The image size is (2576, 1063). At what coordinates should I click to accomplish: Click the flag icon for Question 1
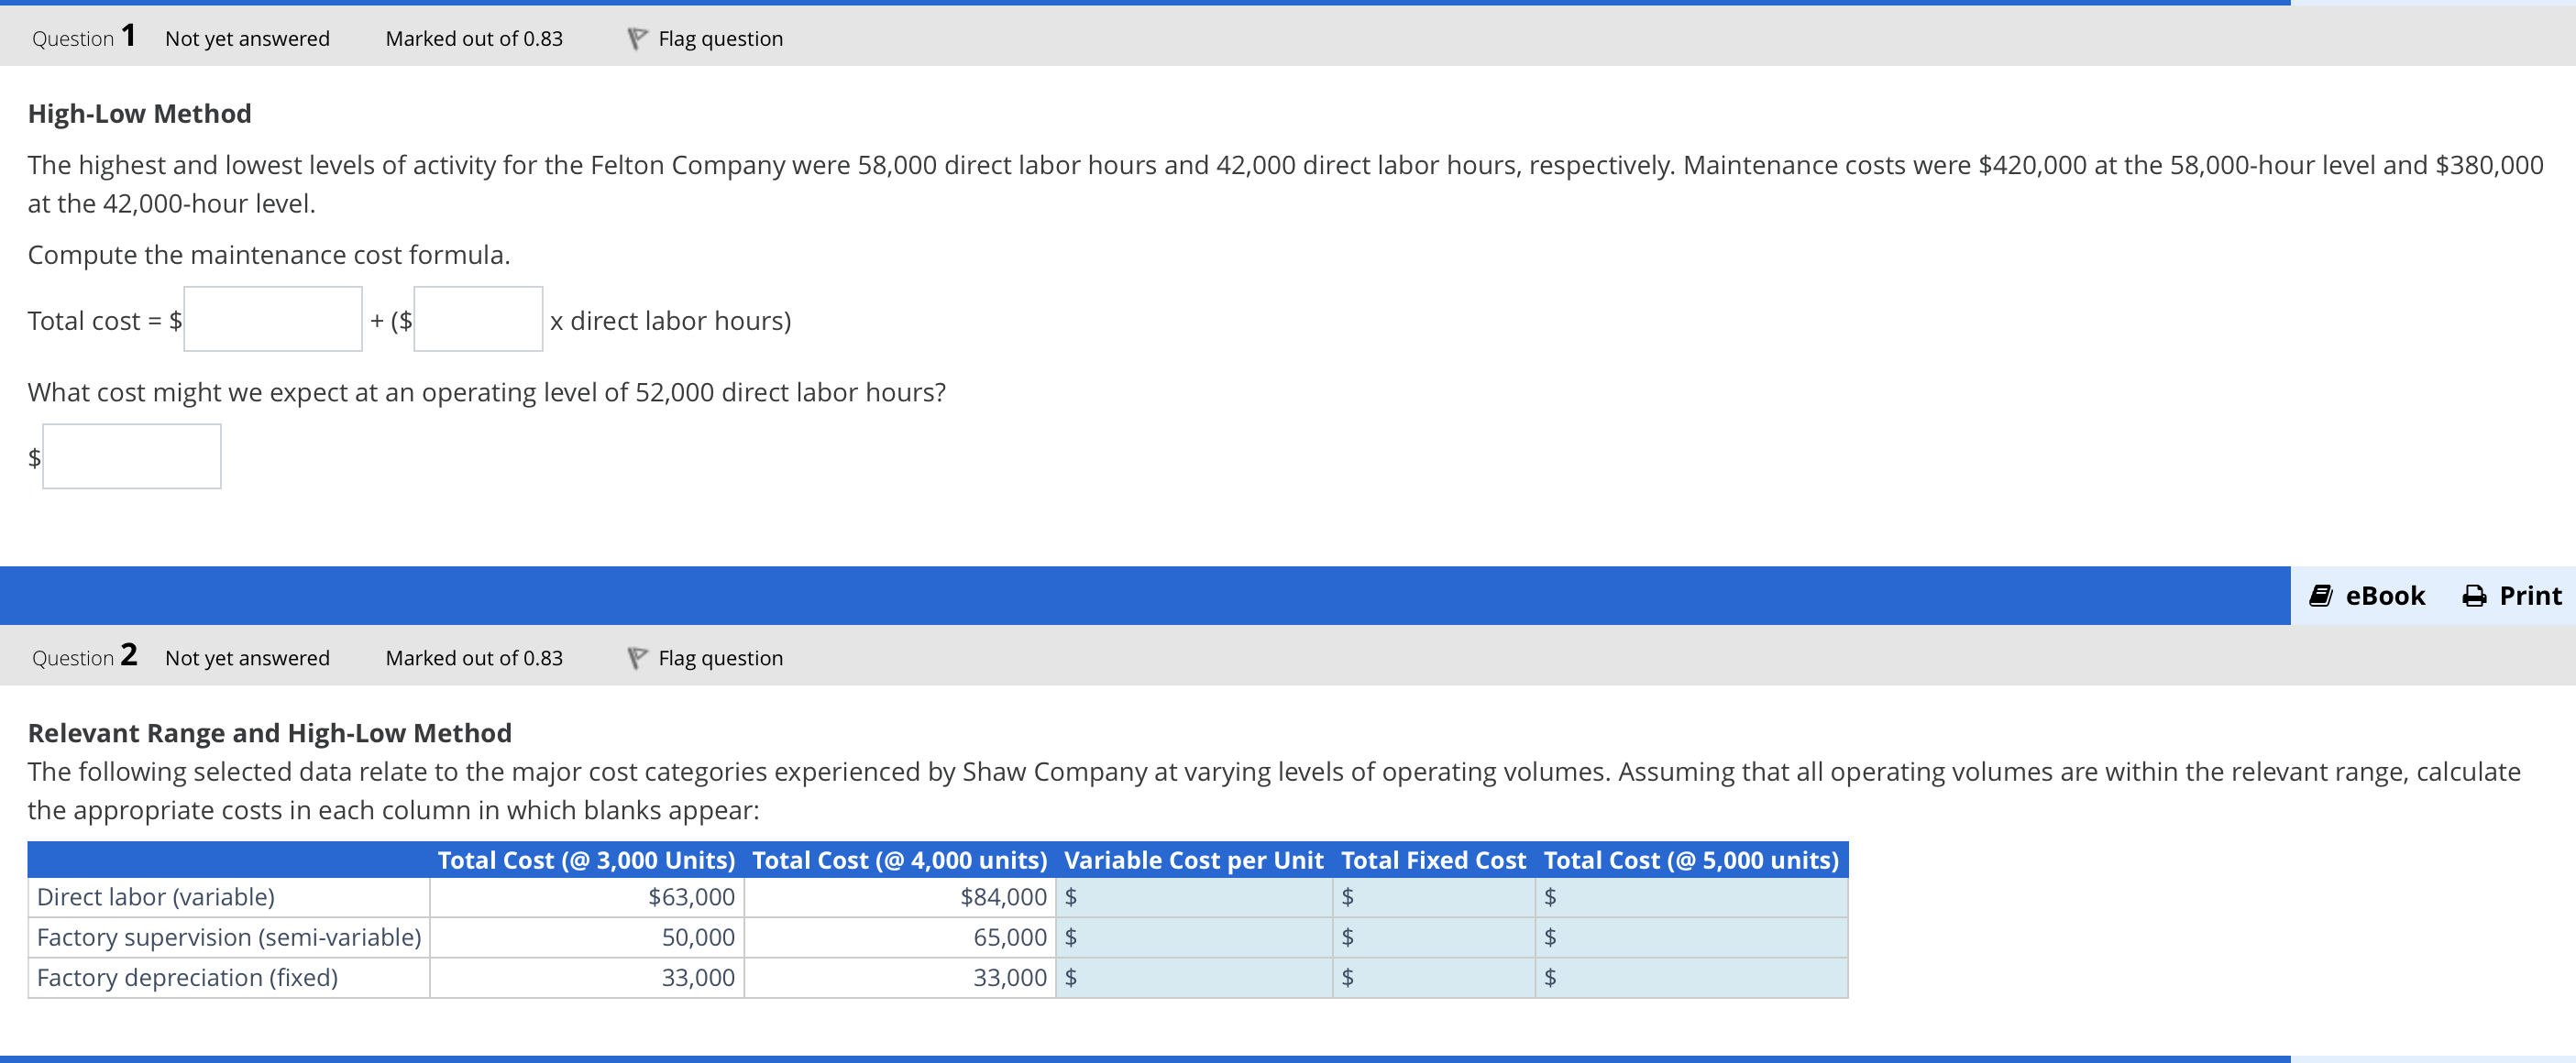(x=636, y=39)
